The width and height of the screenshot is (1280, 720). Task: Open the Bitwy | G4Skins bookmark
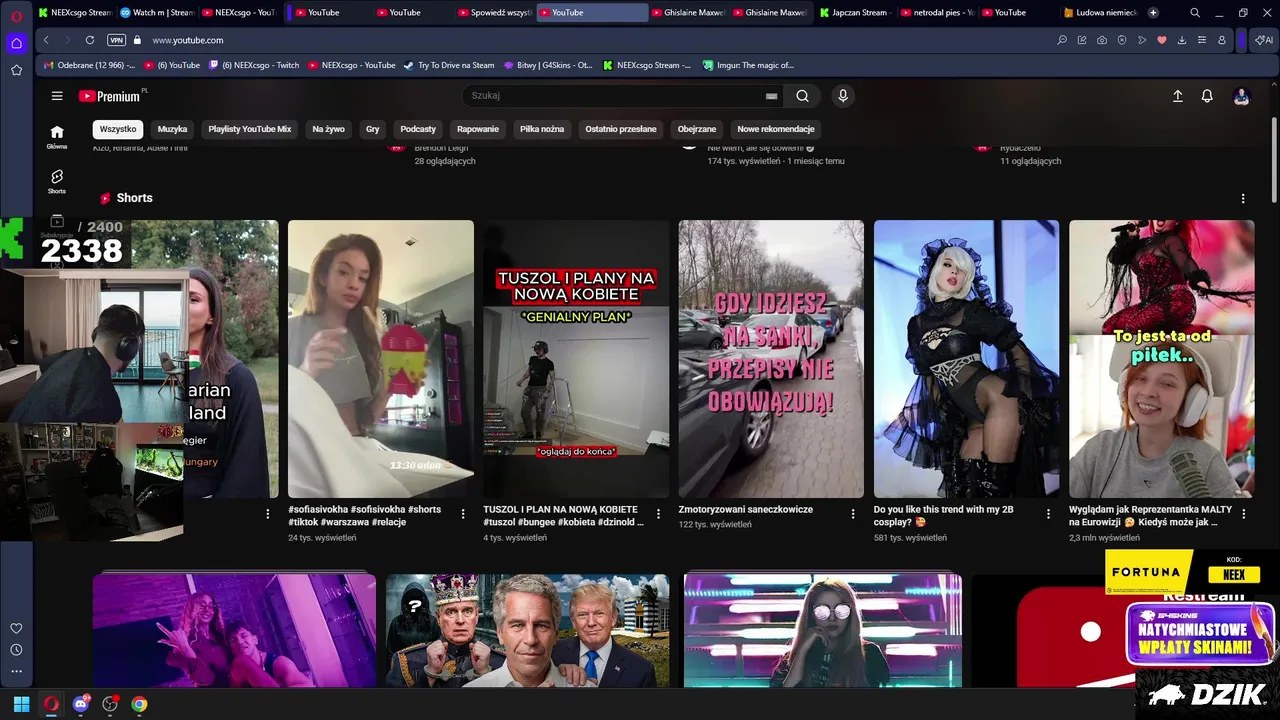548,65
